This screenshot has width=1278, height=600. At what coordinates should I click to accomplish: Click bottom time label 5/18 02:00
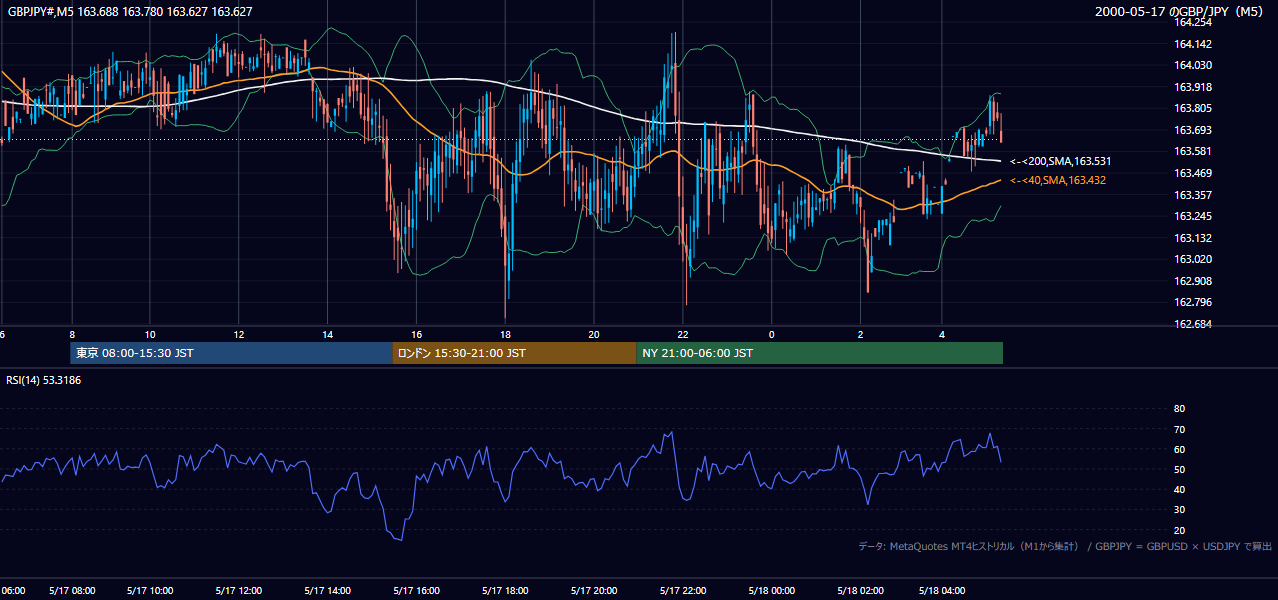point(860,591)
